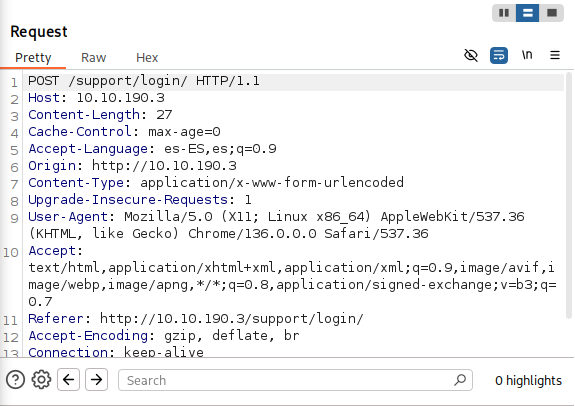Viewport: 575px width, 406px height.
Task: Click the Chrome/136.0.0.0 text
Action: pos(252,234)
